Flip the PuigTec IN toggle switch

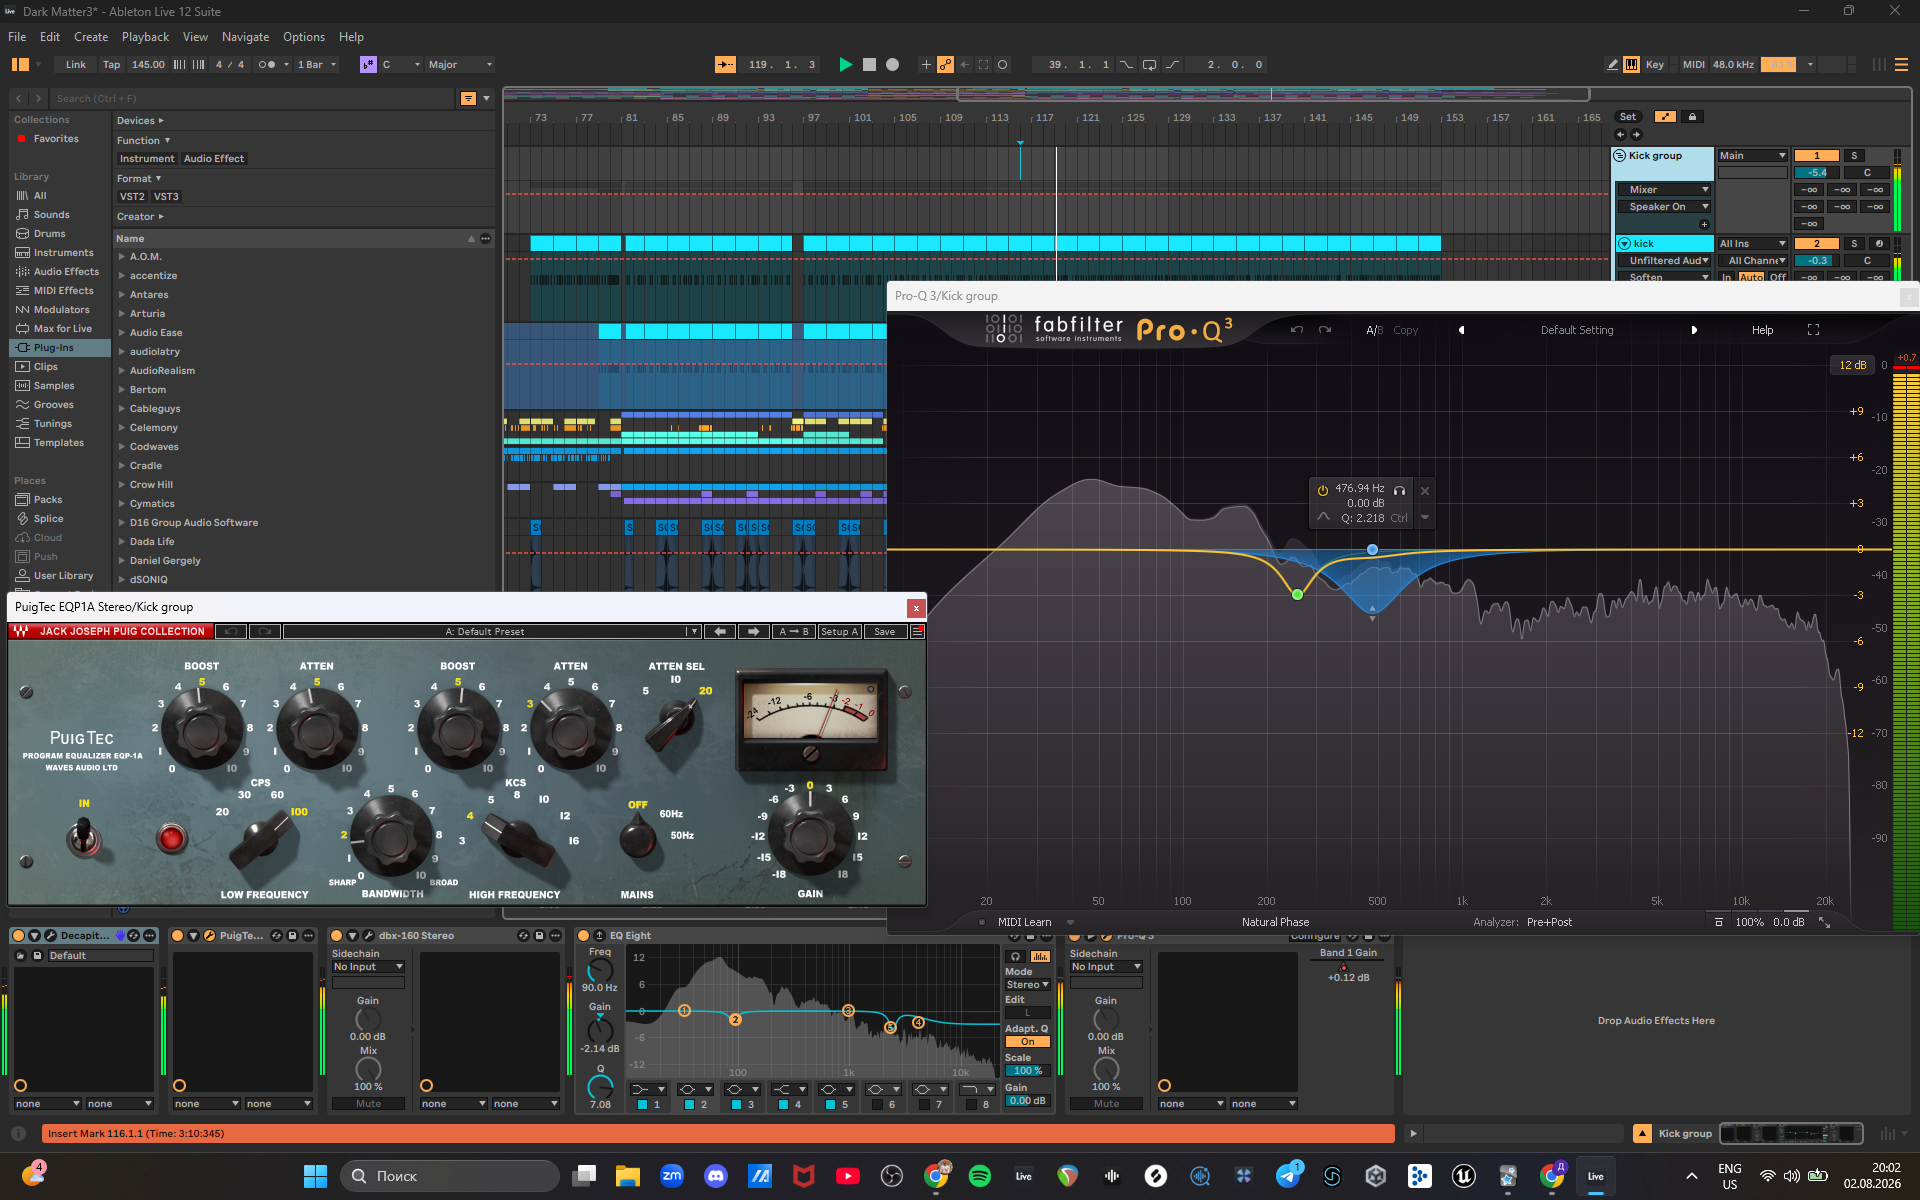click(x=84, y=835)
